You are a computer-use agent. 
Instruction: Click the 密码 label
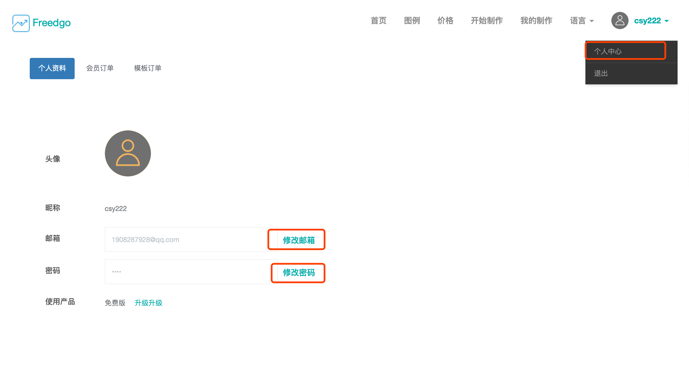53,271
